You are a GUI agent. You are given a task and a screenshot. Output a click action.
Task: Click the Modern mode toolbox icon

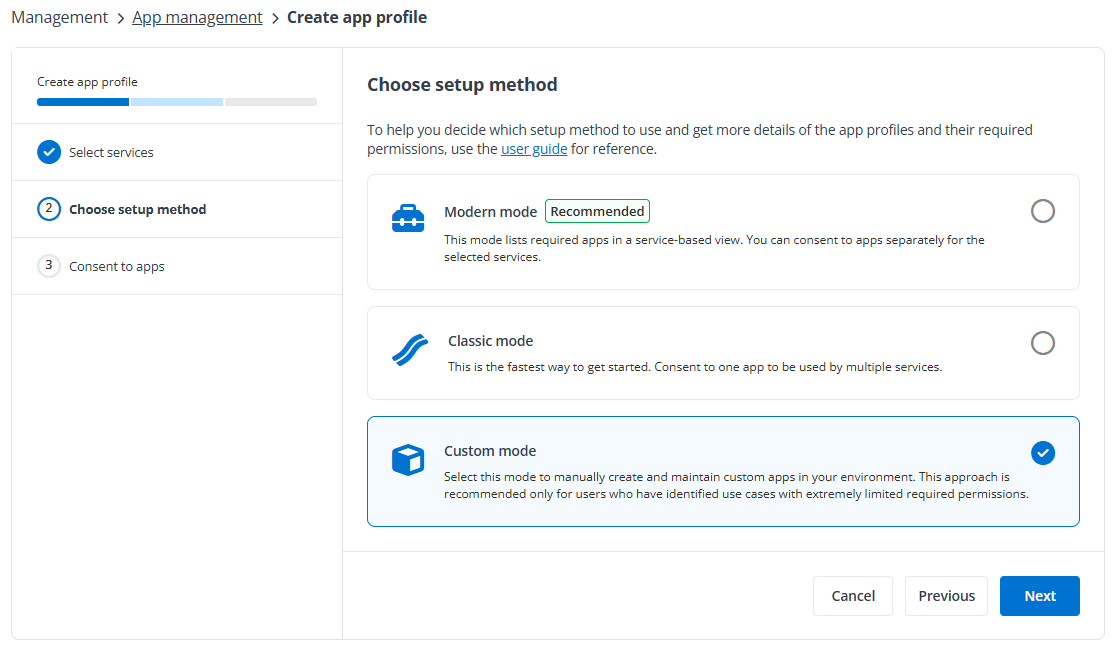[408, 218]
